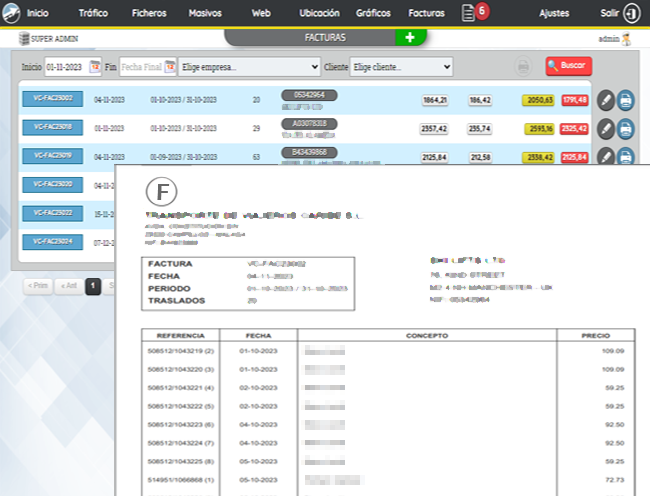Go to the Inicio menu
This screenshot has width=650, height=496.
pyautogui.click(x=38, y=13)
